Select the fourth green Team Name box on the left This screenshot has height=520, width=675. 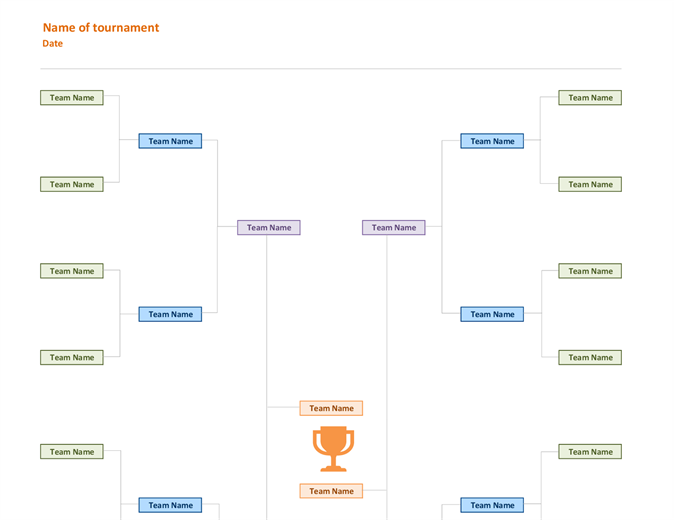pos(72,357)
